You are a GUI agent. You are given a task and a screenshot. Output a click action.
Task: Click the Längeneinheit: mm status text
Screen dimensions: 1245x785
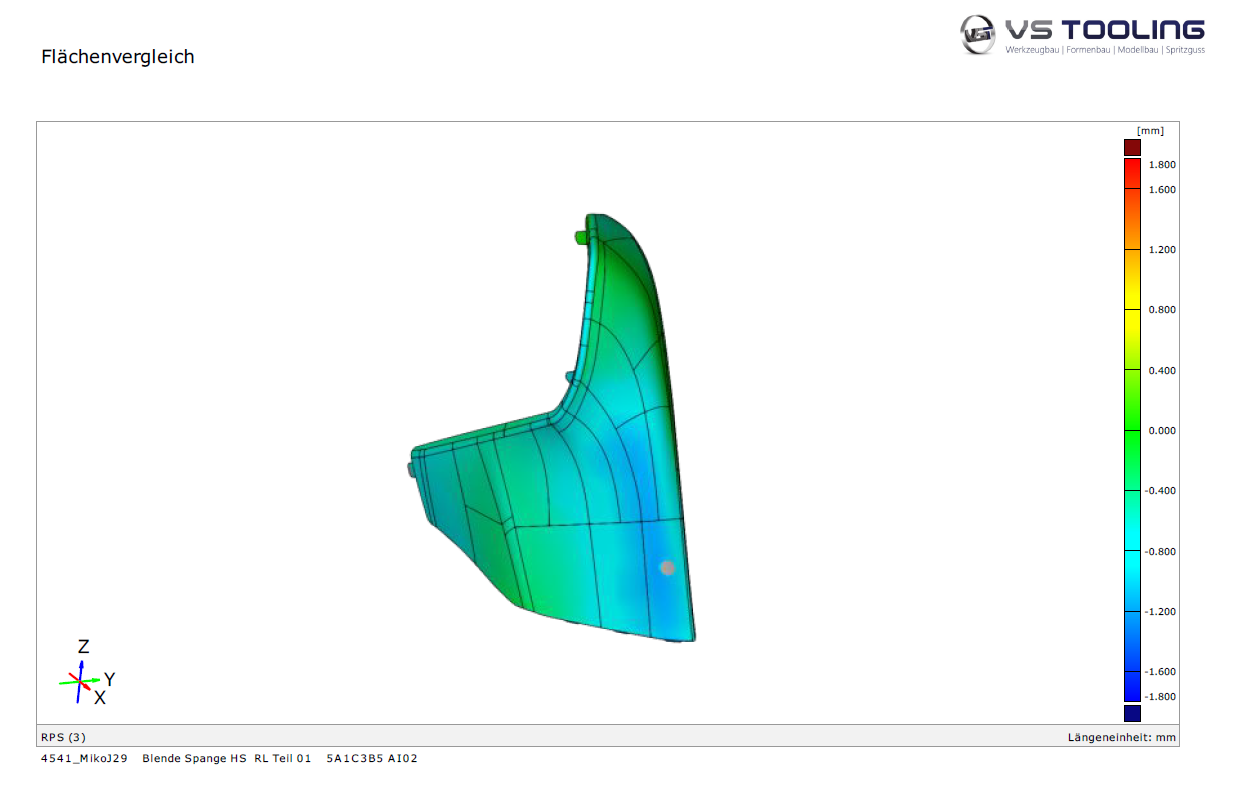1122,737
